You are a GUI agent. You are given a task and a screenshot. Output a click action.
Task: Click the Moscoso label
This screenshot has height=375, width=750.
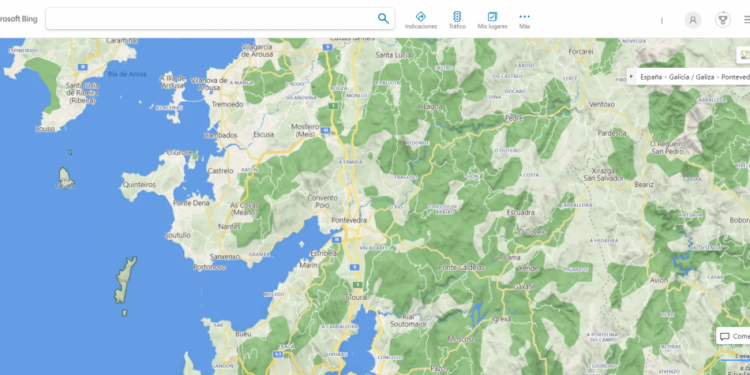462,339
